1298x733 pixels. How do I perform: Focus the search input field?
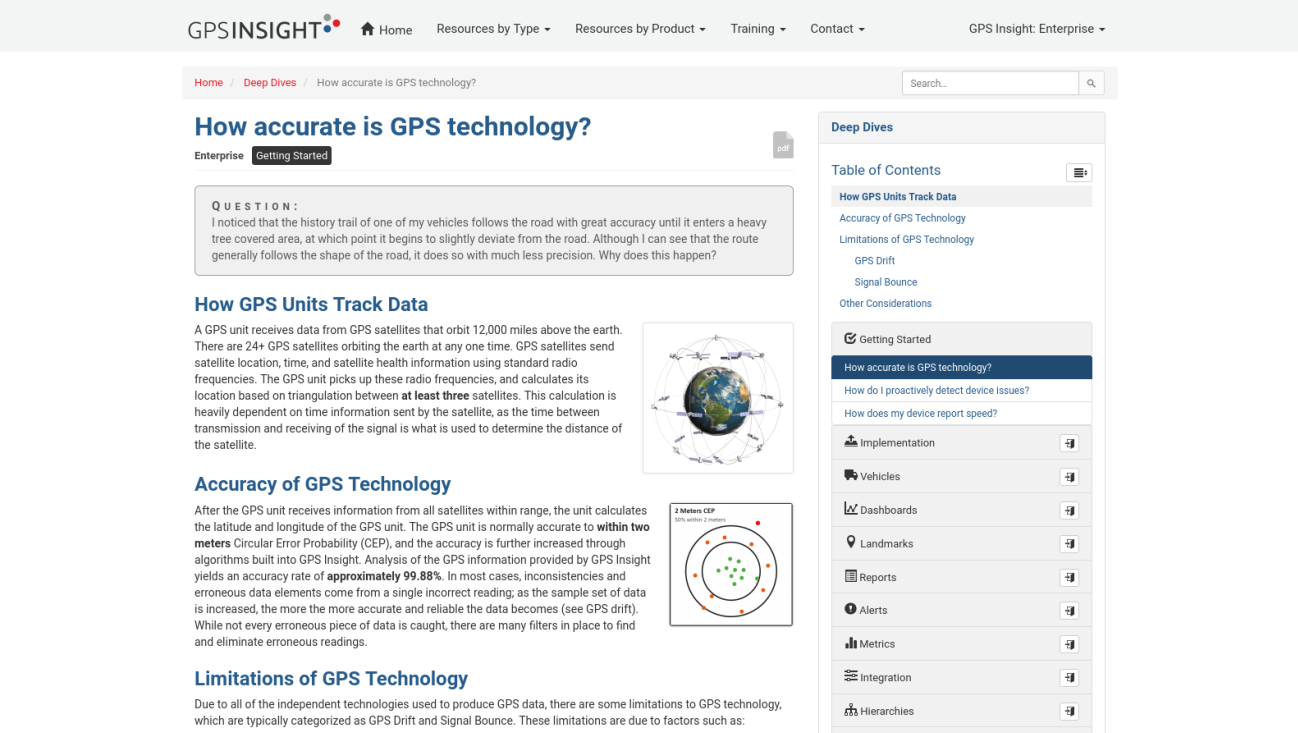990,83
